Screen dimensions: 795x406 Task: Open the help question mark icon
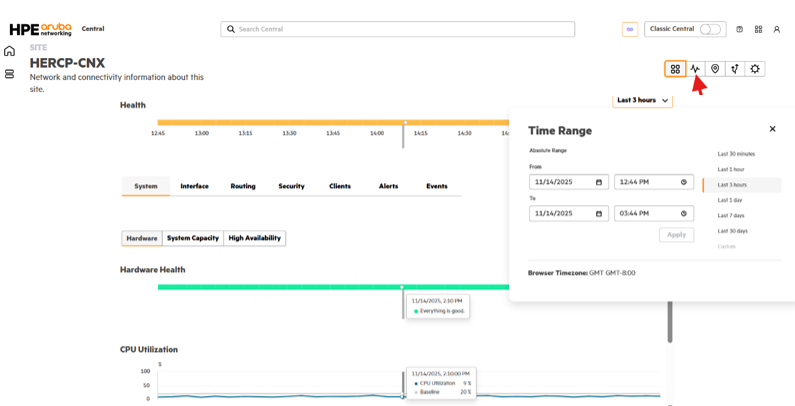739,29
